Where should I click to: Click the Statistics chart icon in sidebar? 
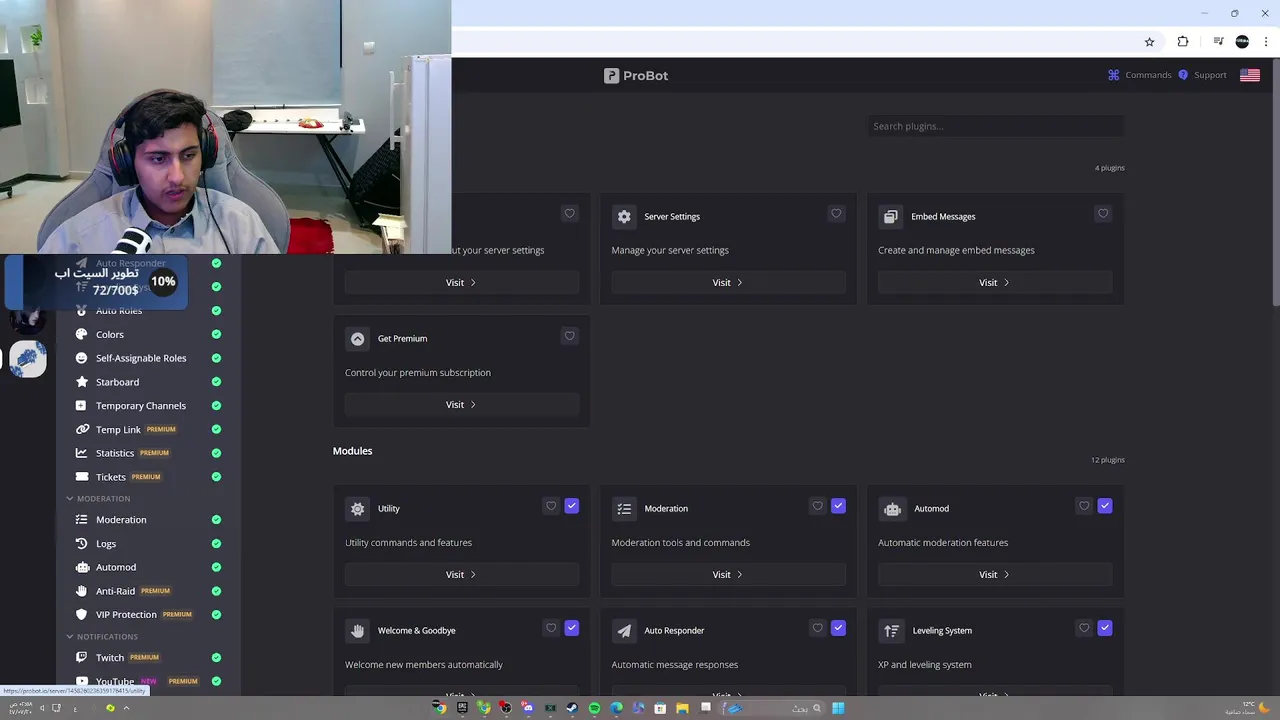coord(81,453)
